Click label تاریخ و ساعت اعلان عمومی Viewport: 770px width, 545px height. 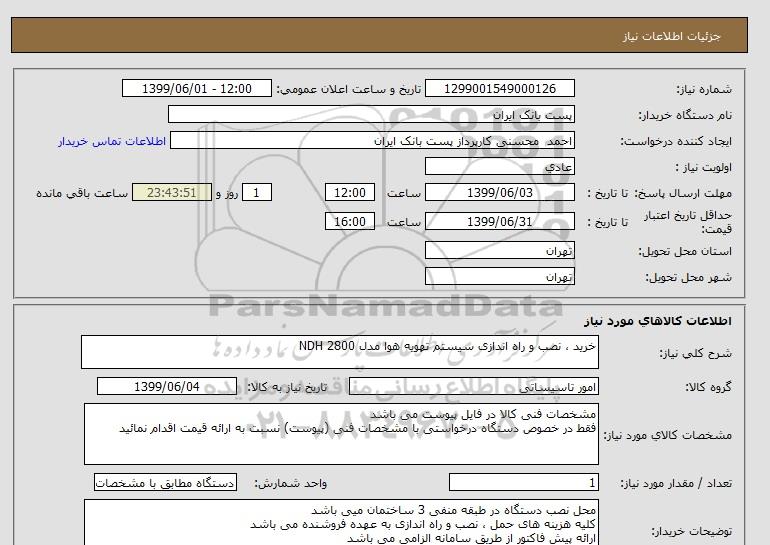point(349,89)
